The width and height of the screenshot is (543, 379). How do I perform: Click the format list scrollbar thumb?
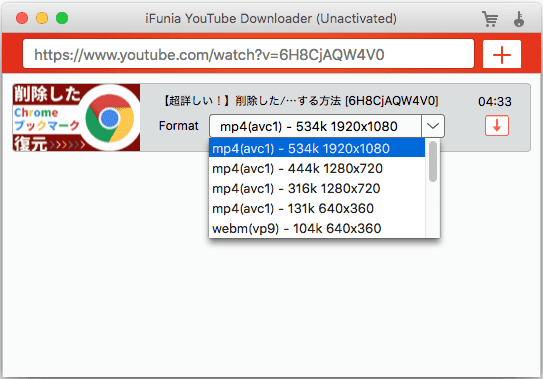(x=433, y=161)
